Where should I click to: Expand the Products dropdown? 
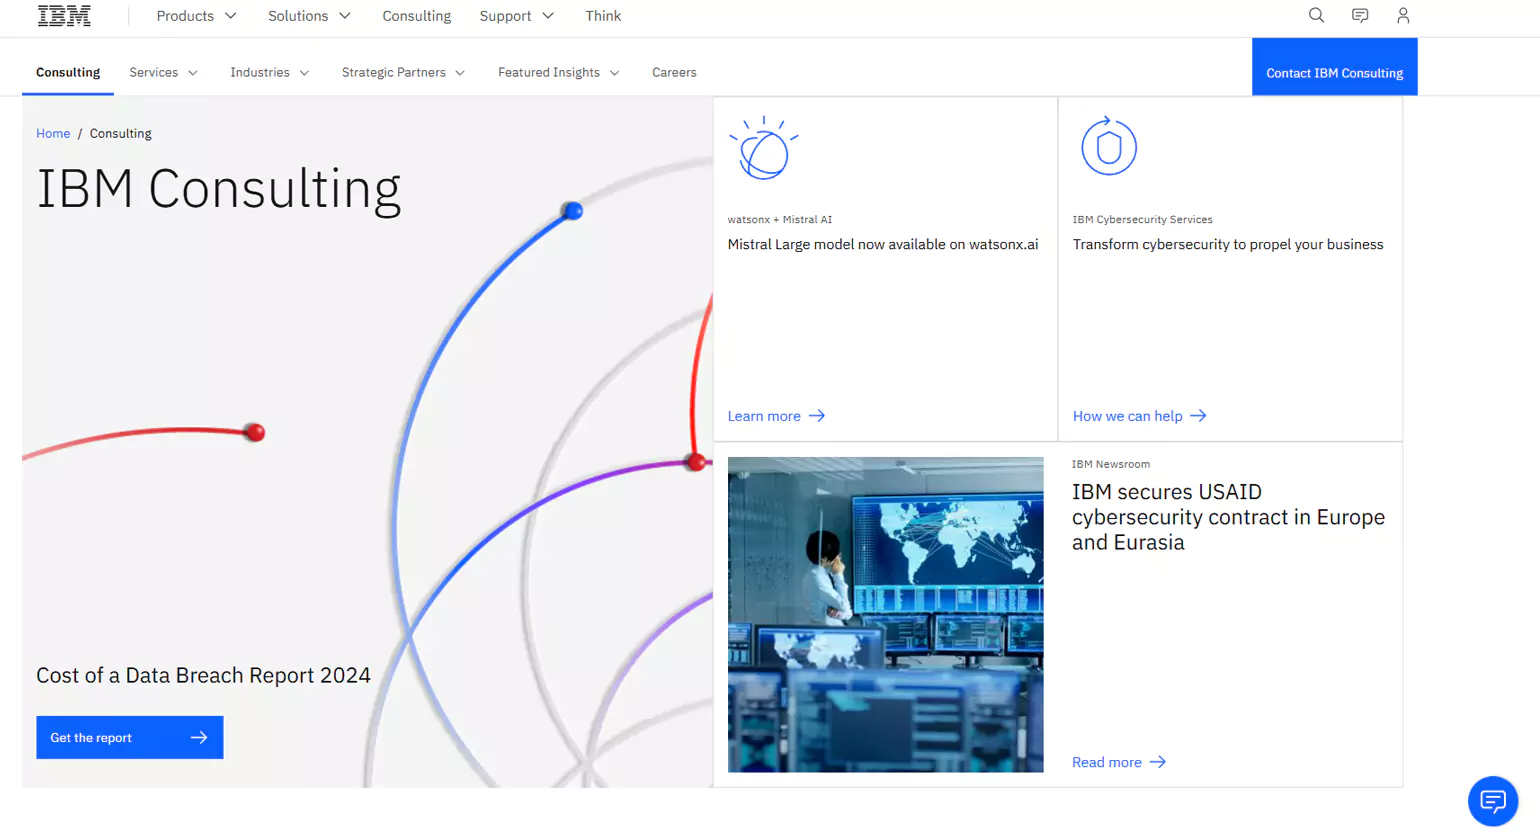pyautogui.click(x=196, y=16)
